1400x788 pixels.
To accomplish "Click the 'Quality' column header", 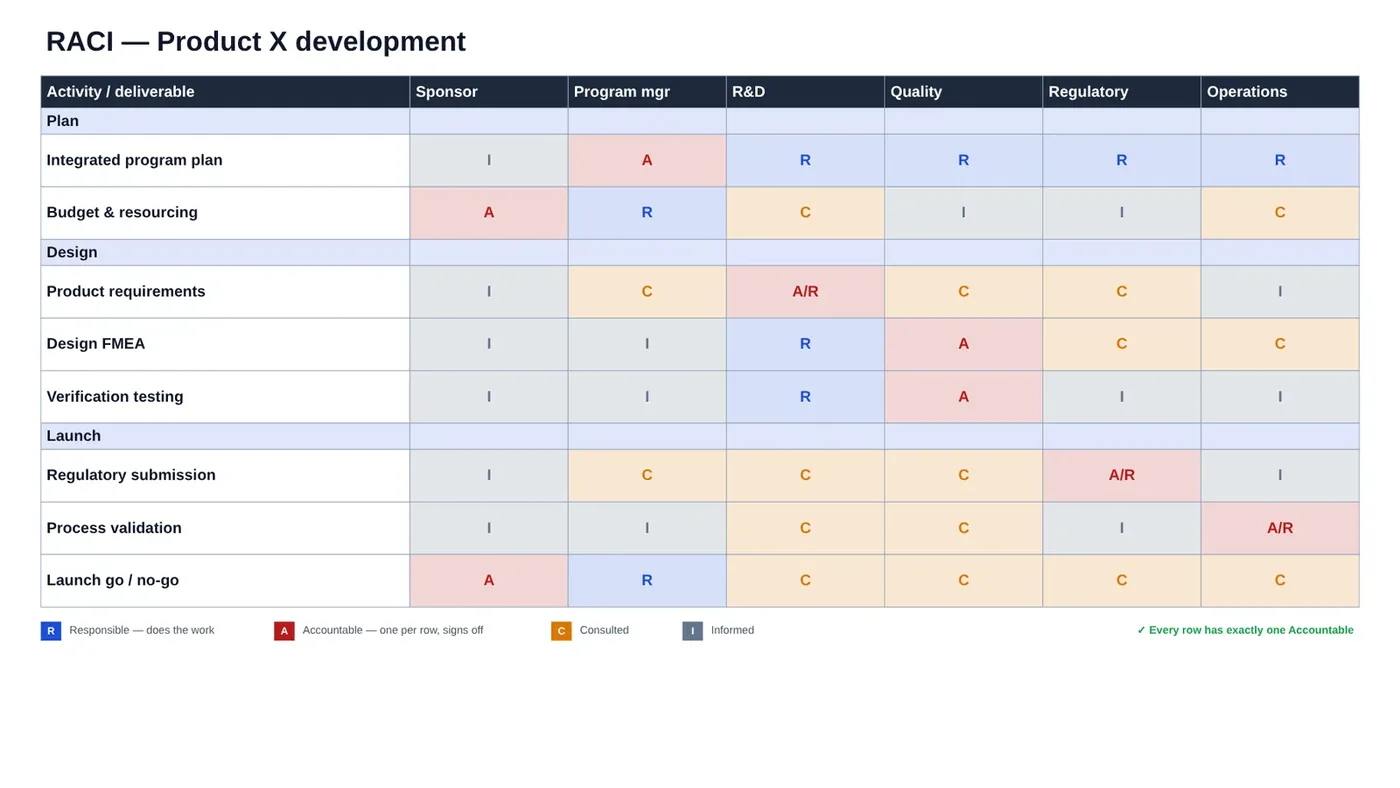I will [963, 92].
